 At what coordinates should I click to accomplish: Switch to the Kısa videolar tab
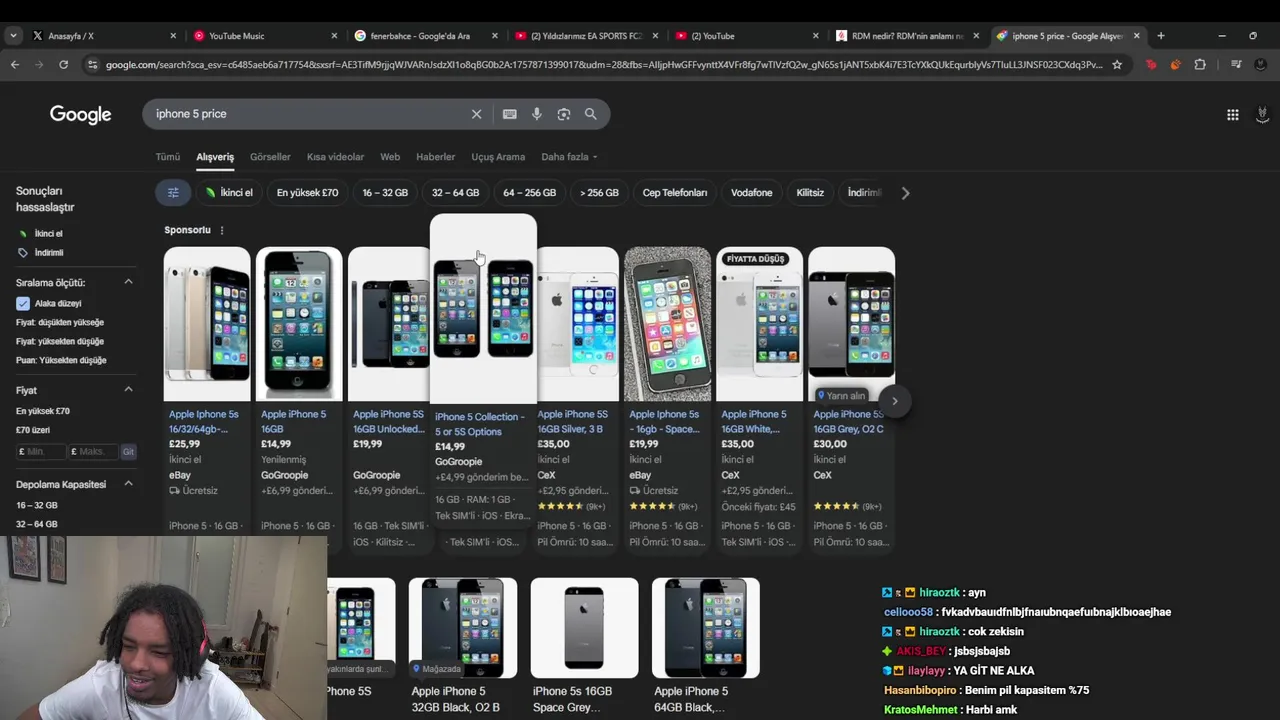coord(335,157)
